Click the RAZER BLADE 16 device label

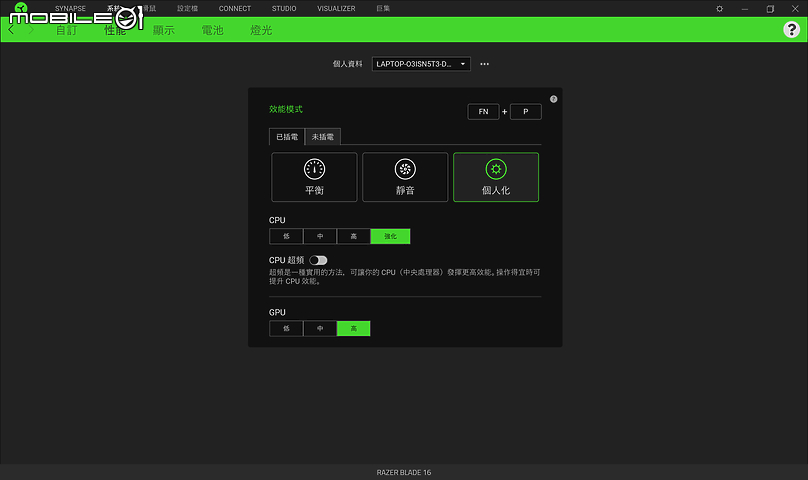(403, 472)
